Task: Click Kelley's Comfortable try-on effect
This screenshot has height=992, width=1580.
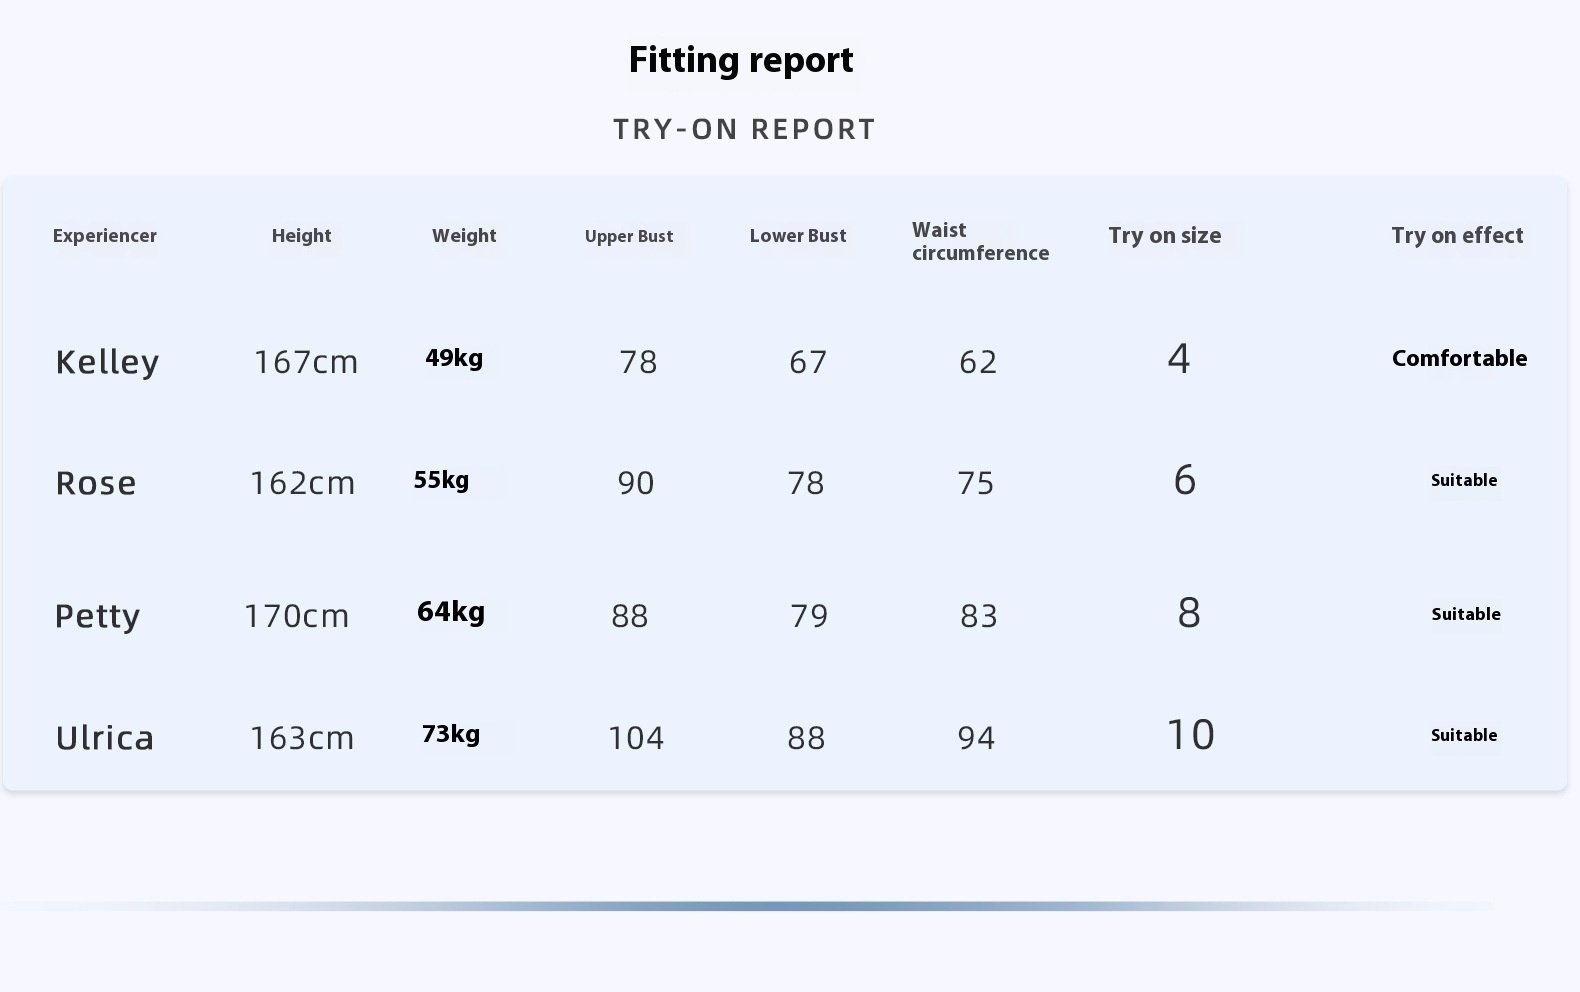Action: point(1459,358)
